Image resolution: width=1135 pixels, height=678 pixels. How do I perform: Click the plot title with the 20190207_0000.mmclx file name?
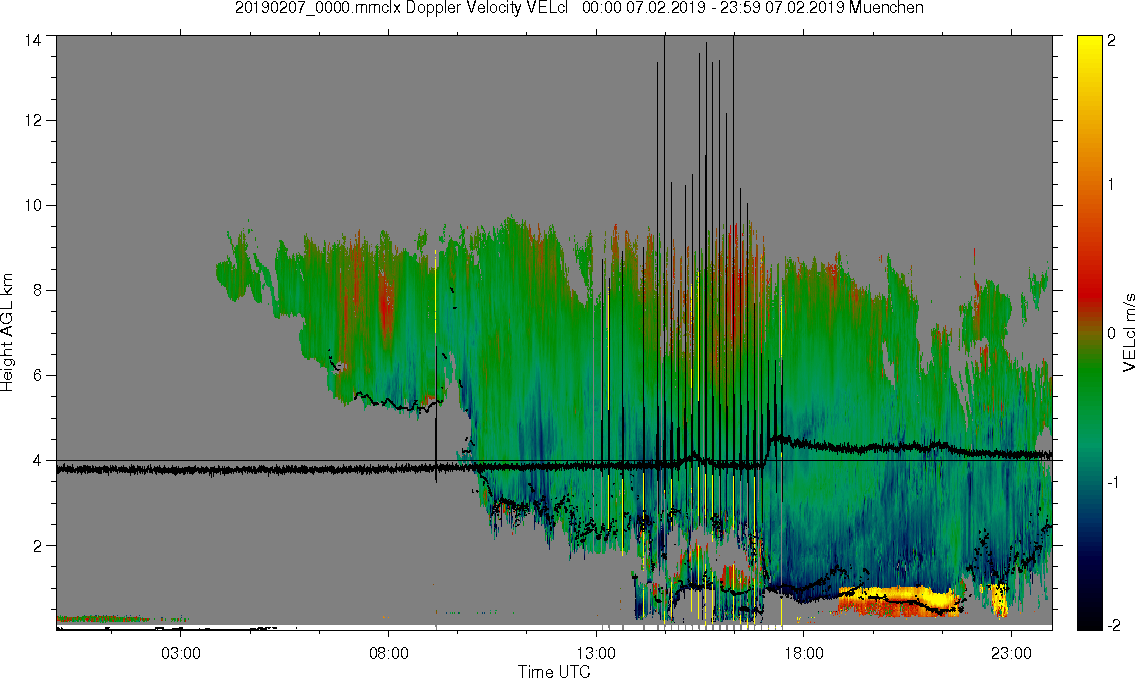coord(579,8)
